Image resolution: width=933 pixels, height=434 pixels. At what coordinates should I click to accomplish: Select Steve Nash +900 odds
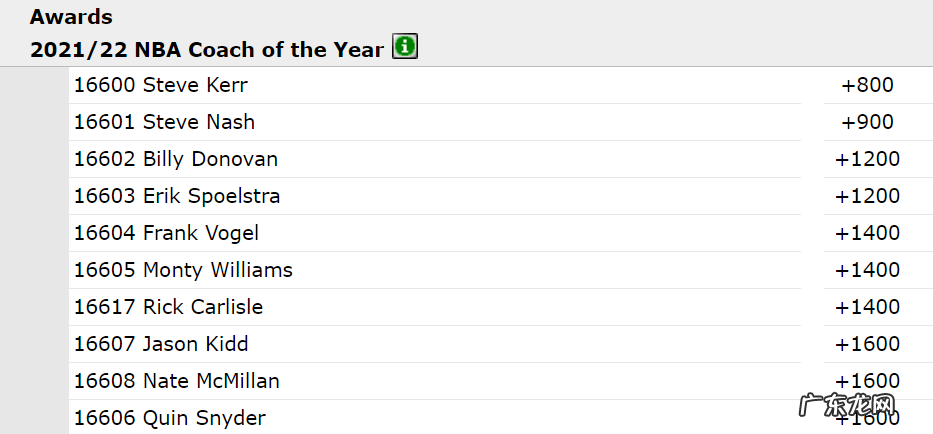coord(867,122)
